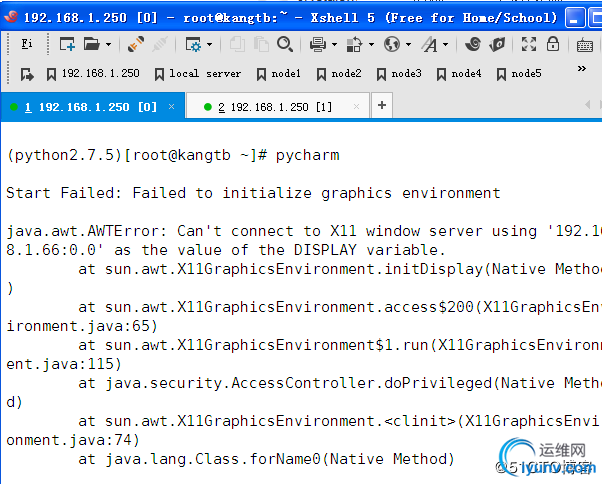Viewport: 602px width, 484px height.
Task: Switch to tab 2 192.168.1.250 [1]
Action: [278, 107]
